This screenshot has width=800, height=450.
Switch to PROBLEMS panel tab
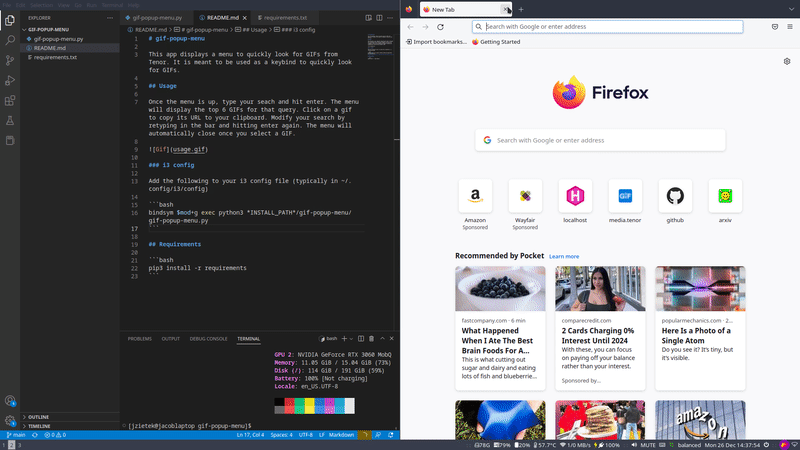click(x=140, y=339)
